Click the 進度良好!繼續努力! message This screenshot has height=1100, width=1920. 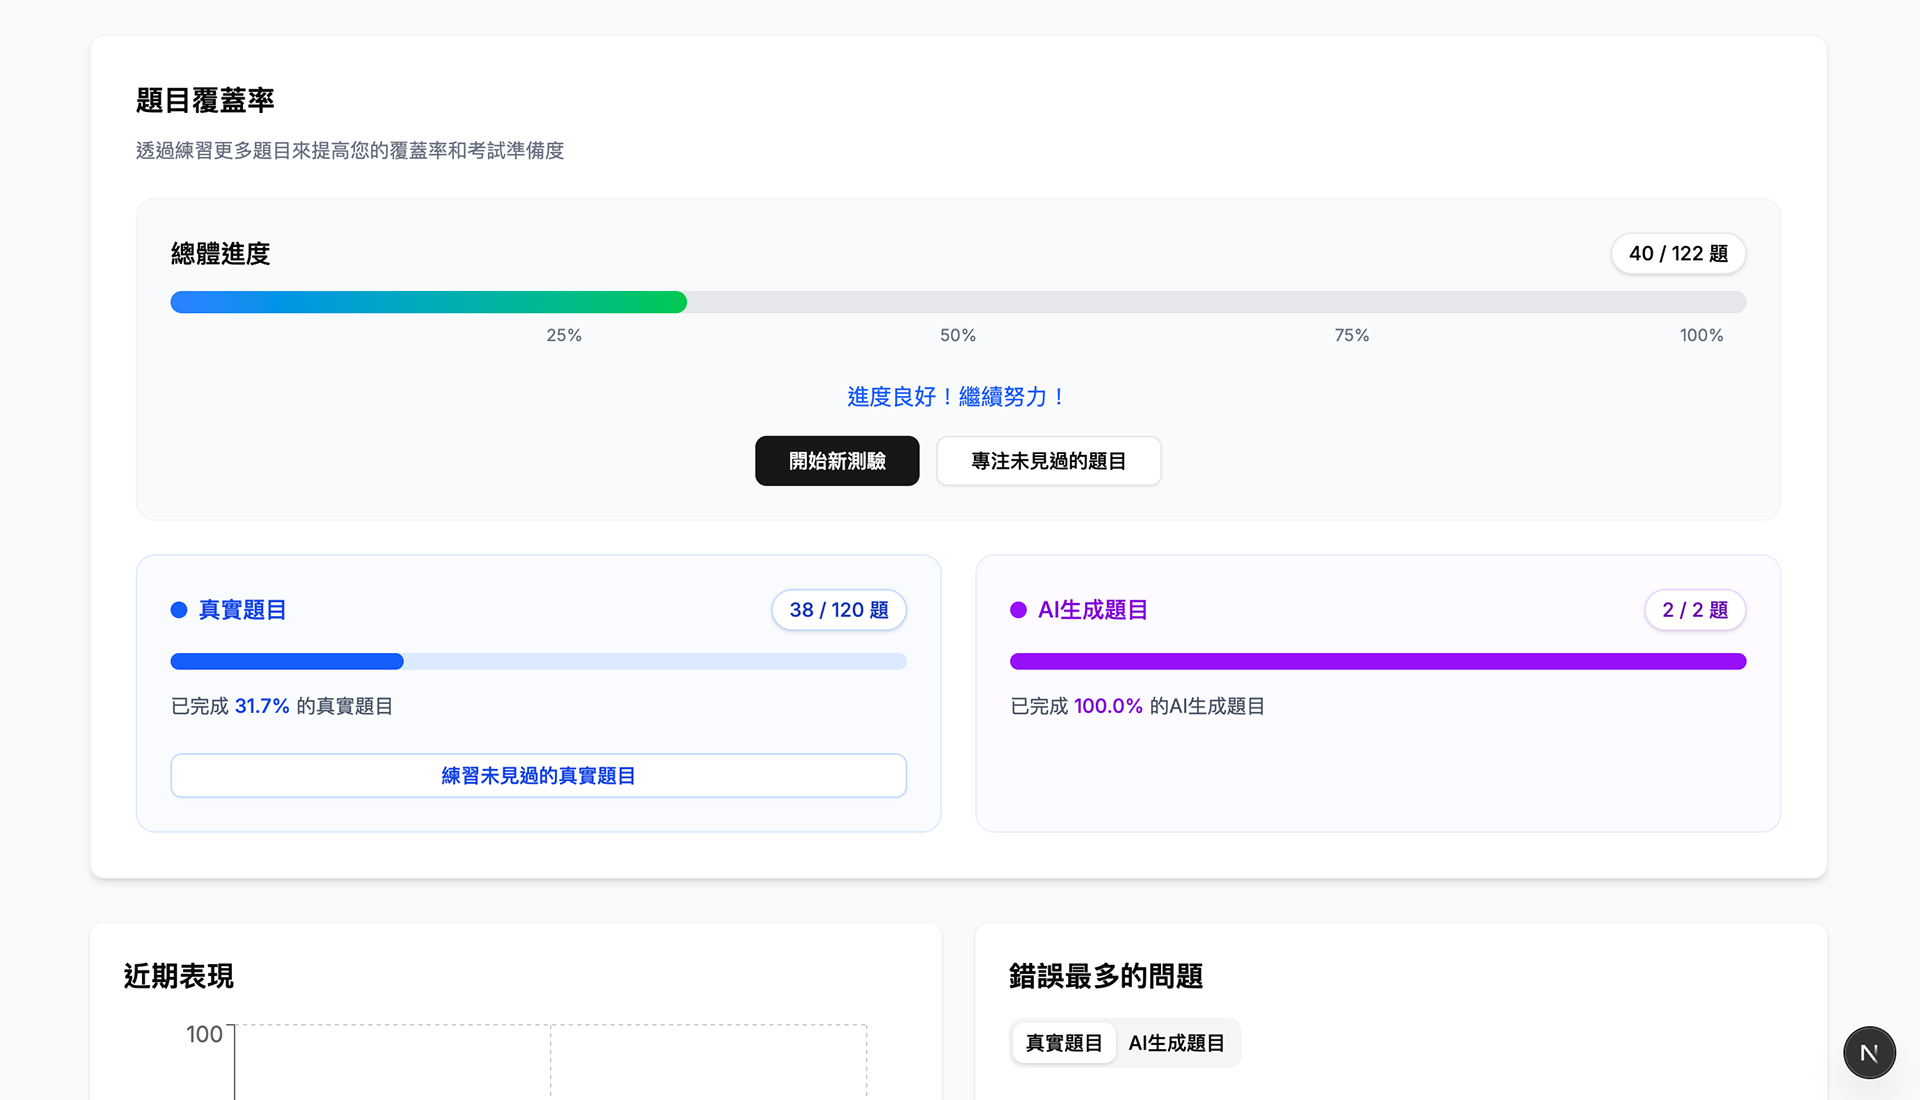(x=957, y=397)
